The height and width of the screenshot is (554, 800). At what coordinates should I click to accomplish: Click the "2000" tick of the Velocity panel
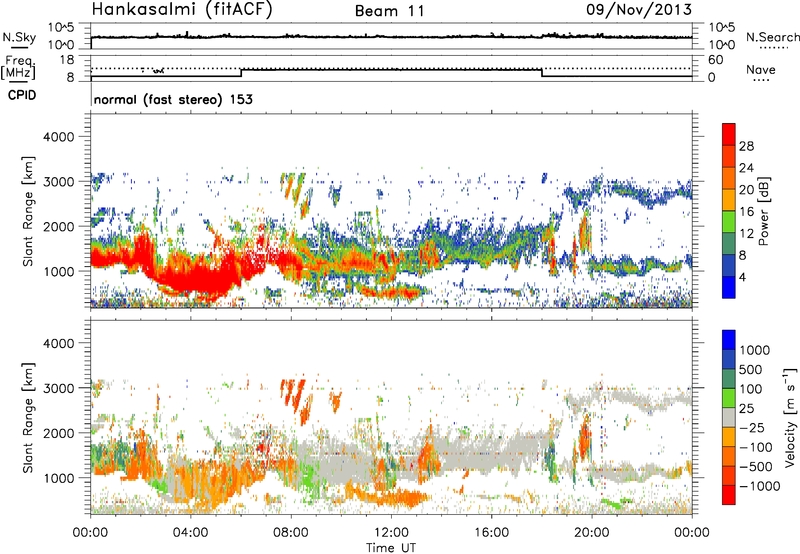[58, 433]
